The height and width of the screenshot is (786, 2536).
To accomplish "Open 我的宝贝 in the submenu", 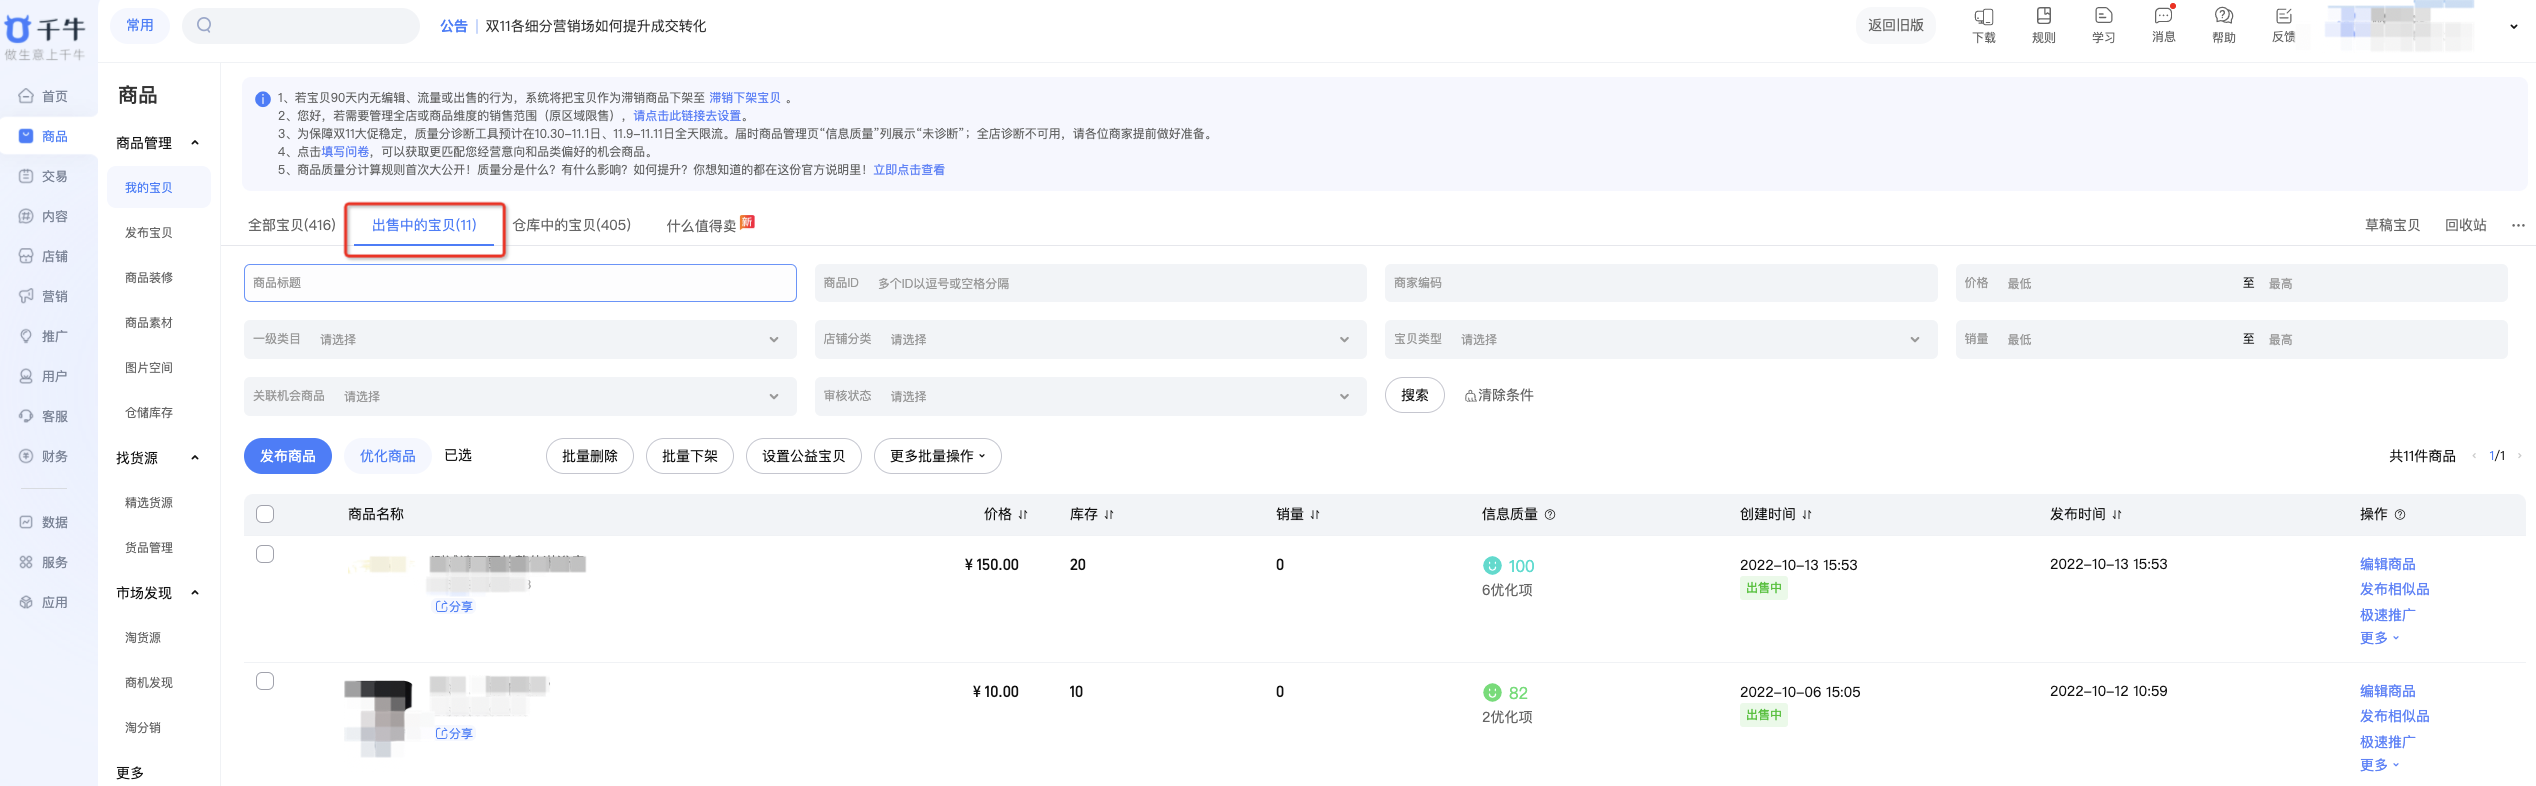I will [x=158, y=187].
